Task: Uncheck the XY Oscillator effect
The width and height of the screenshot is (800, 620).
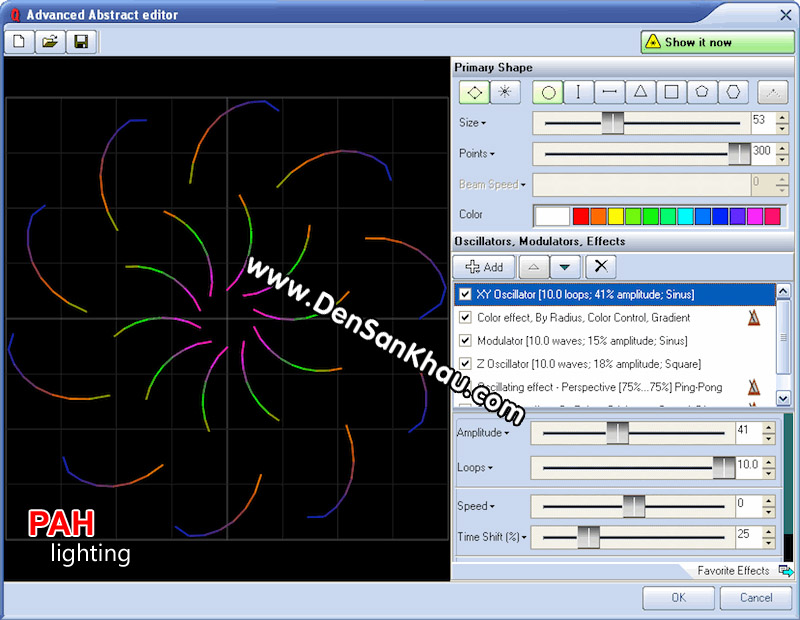Action: click(465, 294)
